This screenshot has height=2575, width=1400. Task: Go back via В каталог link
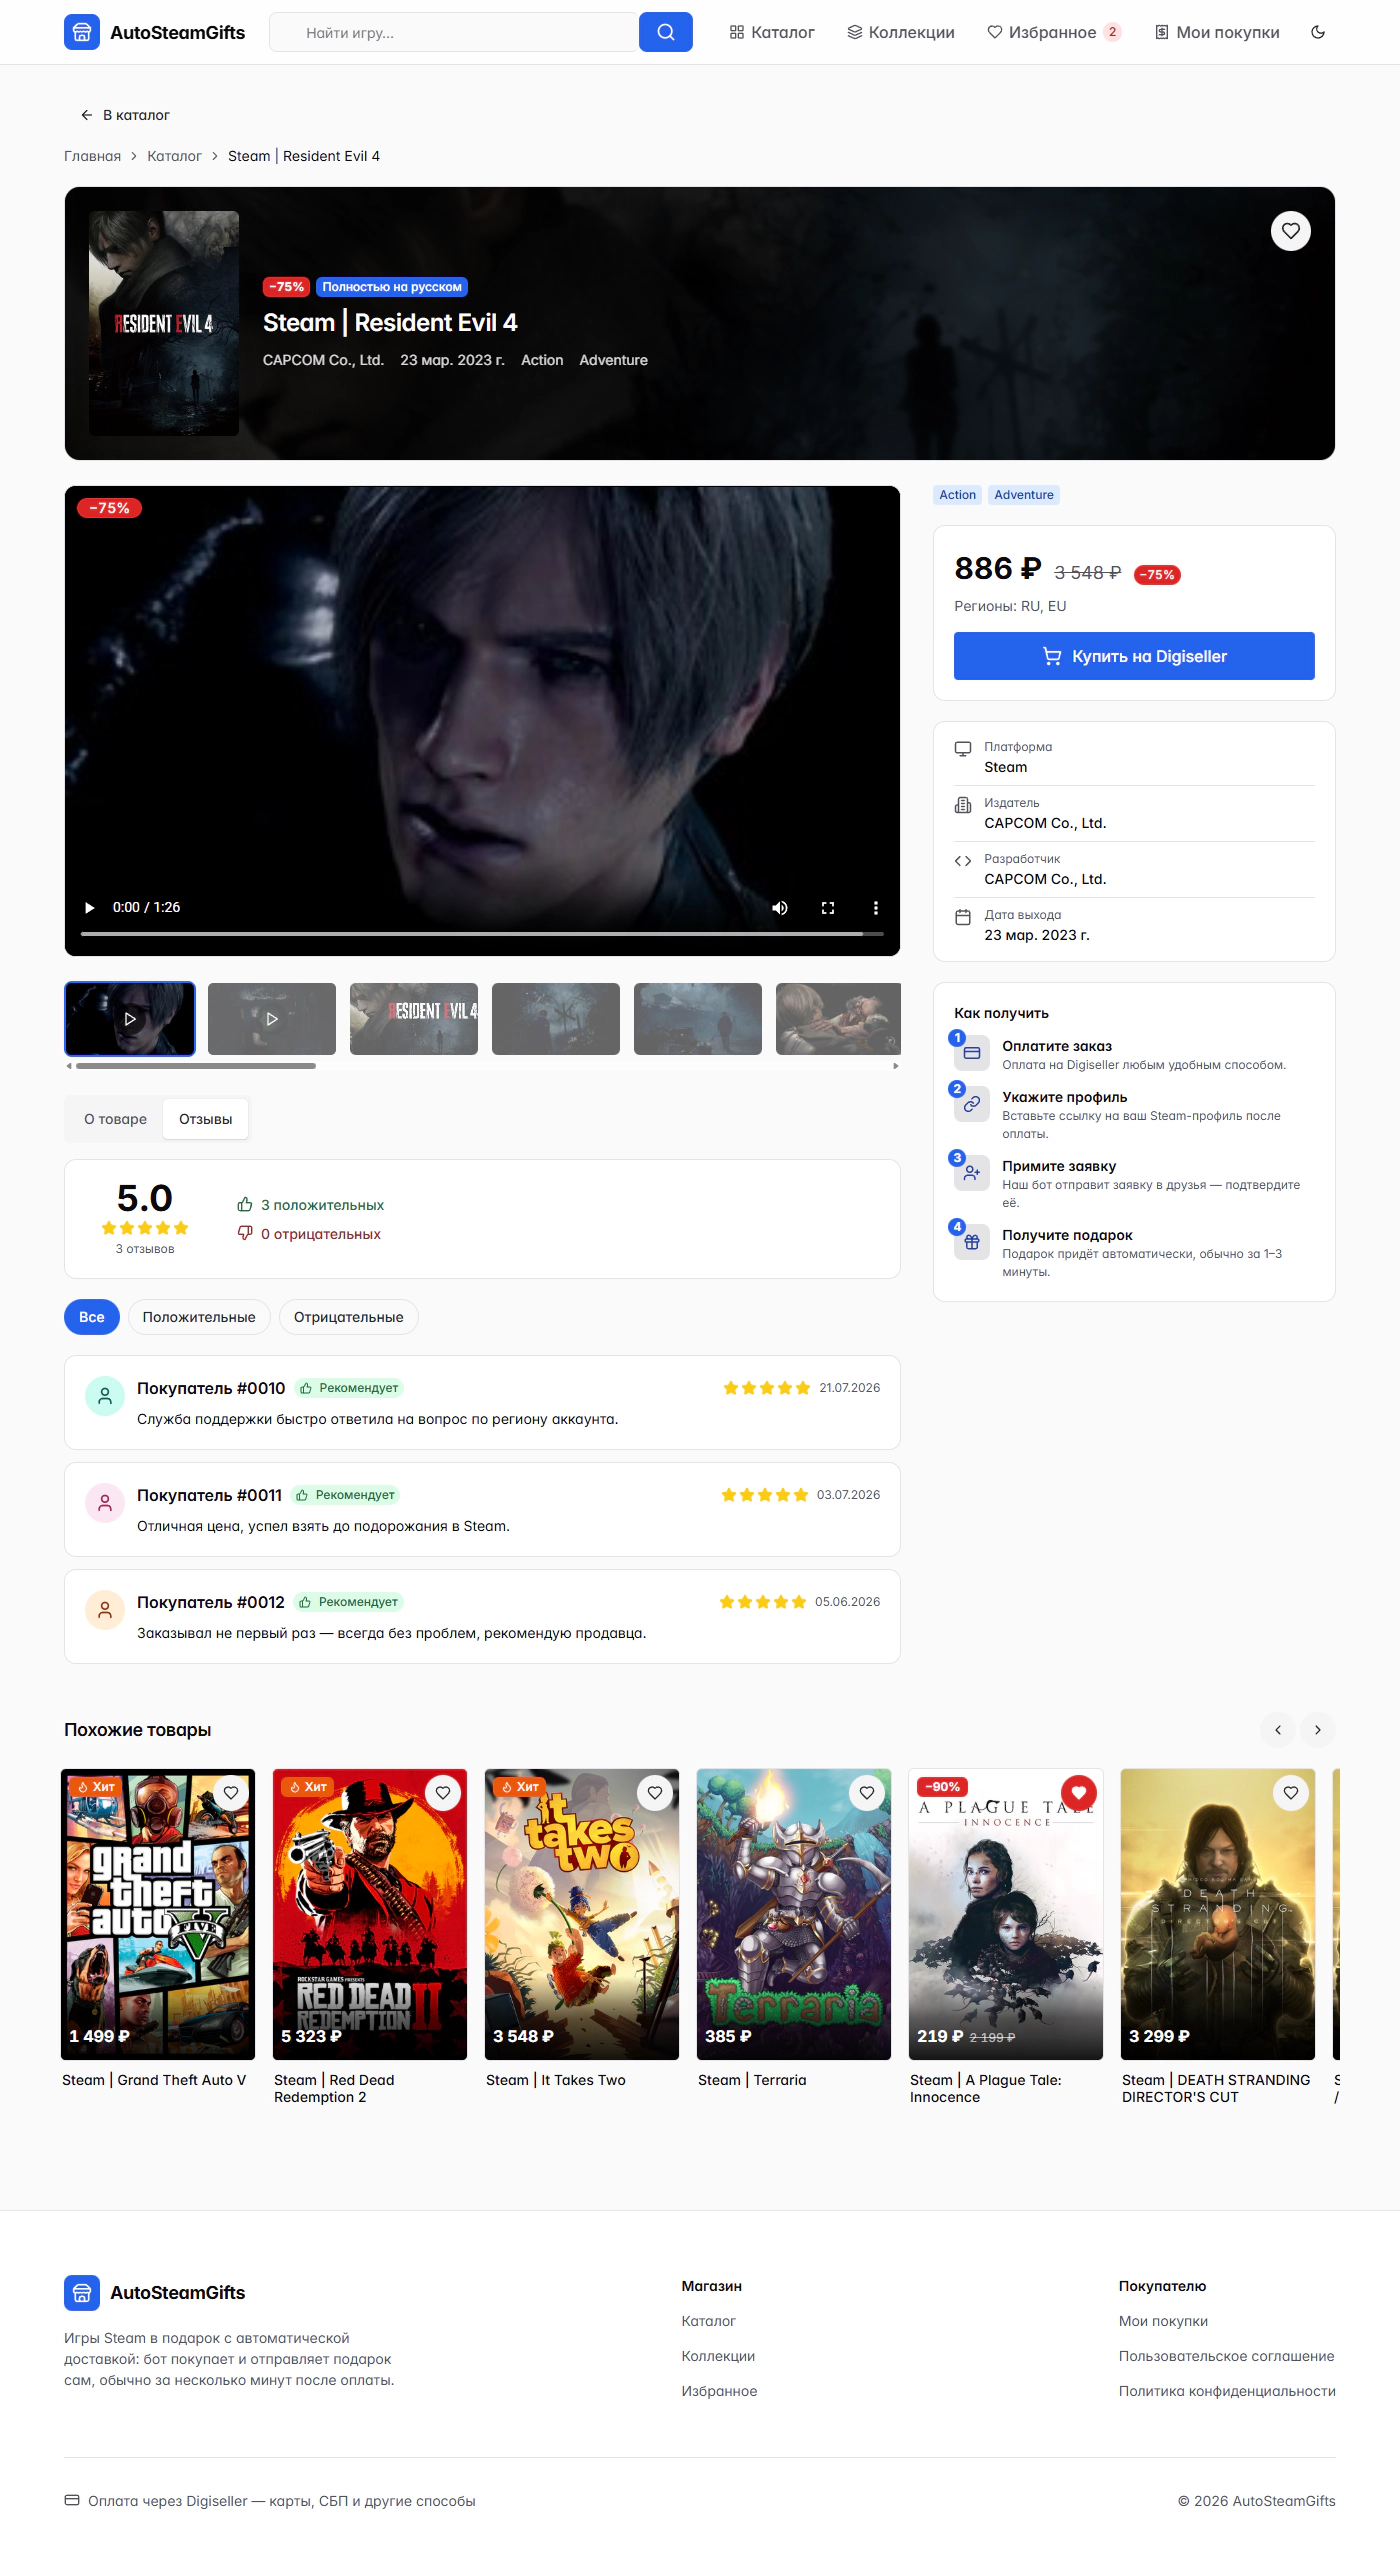pos(125,115)
